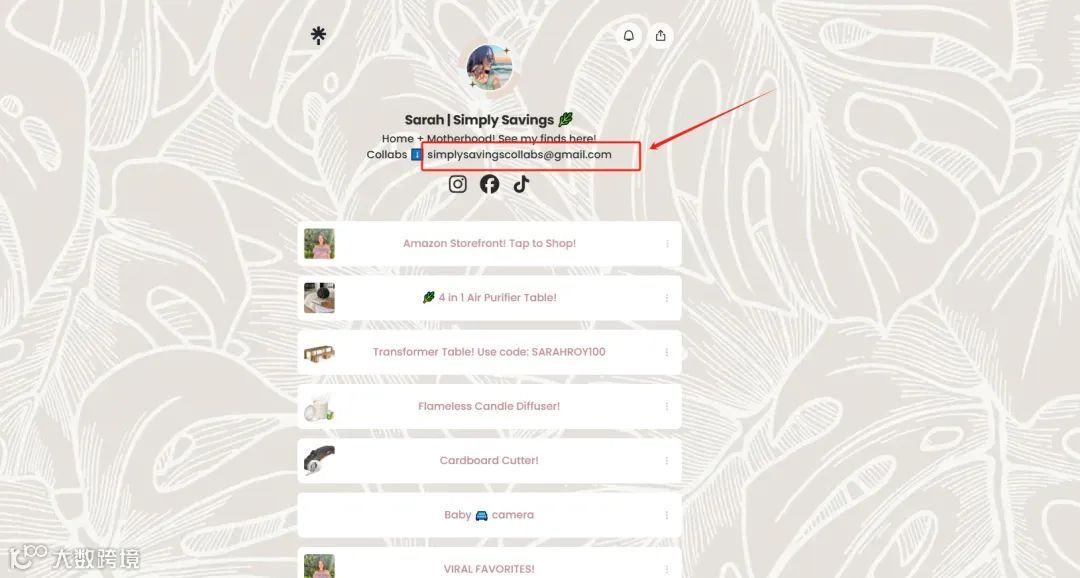Open the Facebook profile icon

point(490,184)
